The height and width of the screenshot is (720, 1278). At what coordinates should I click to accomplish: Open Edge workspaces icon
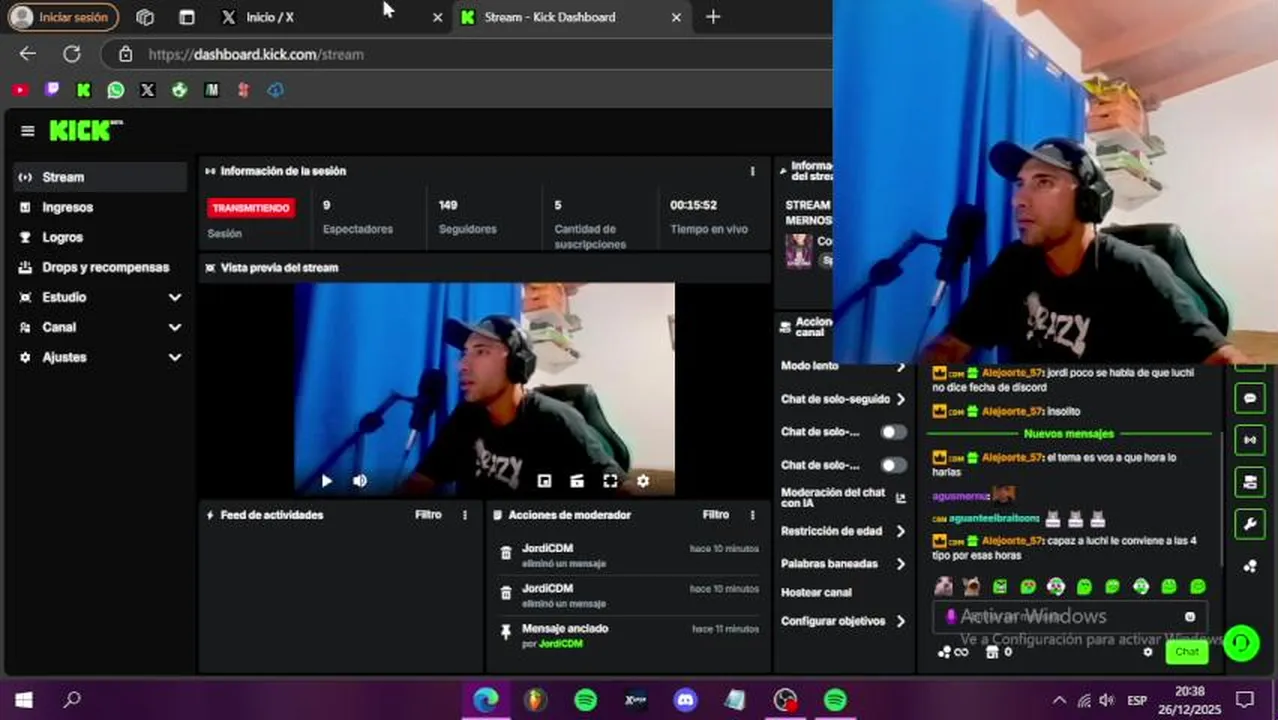click(145, 17)
